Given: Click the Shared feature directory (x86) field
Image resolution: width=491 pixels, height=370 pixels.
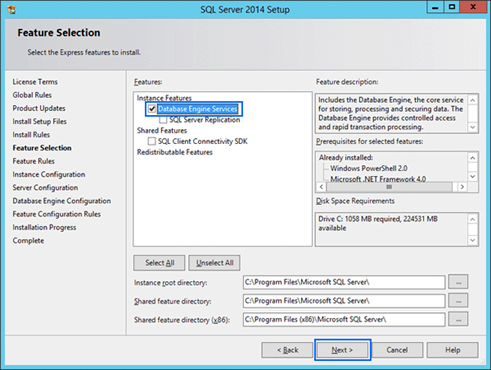Looking at the screenshot, I should [x=344, y=319].
